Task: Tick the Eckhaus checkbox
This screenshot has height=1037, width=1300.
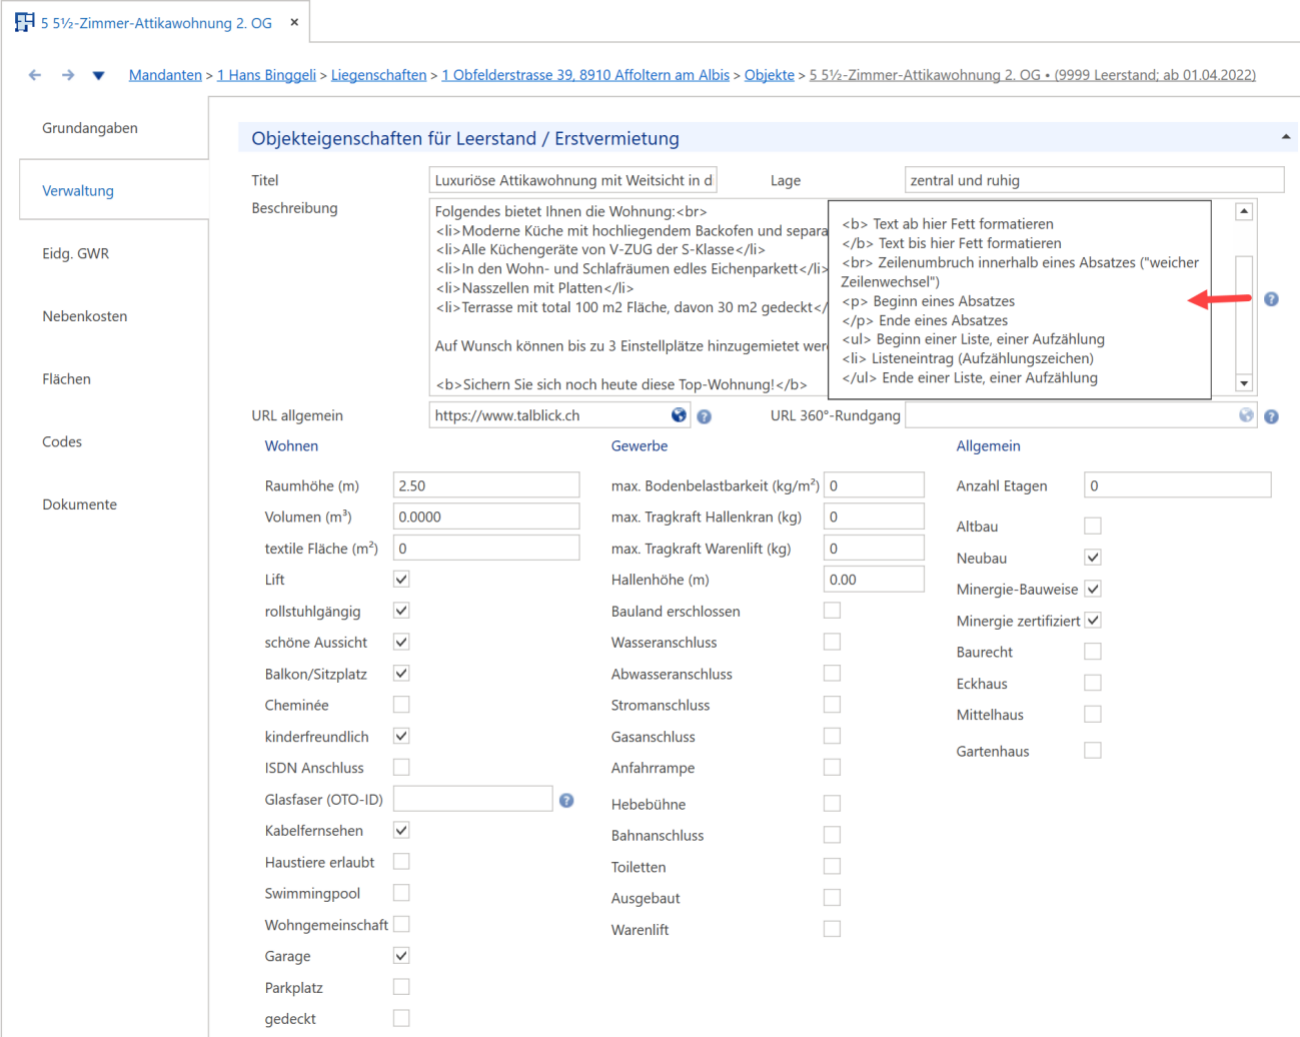Action: point(1093,683)
